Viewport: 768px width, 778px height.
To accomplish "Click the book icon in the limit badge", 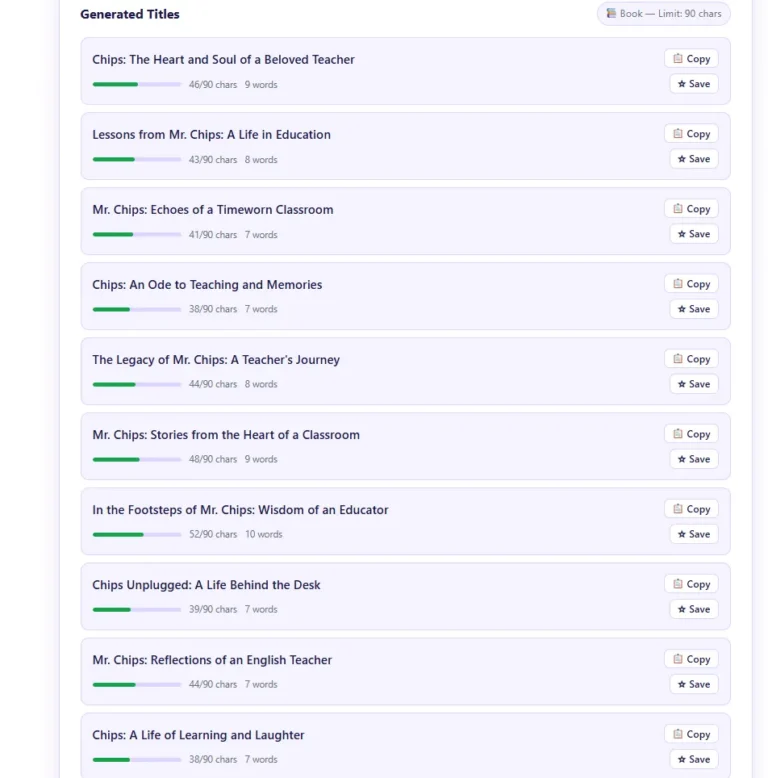I will tap(611, 14).
